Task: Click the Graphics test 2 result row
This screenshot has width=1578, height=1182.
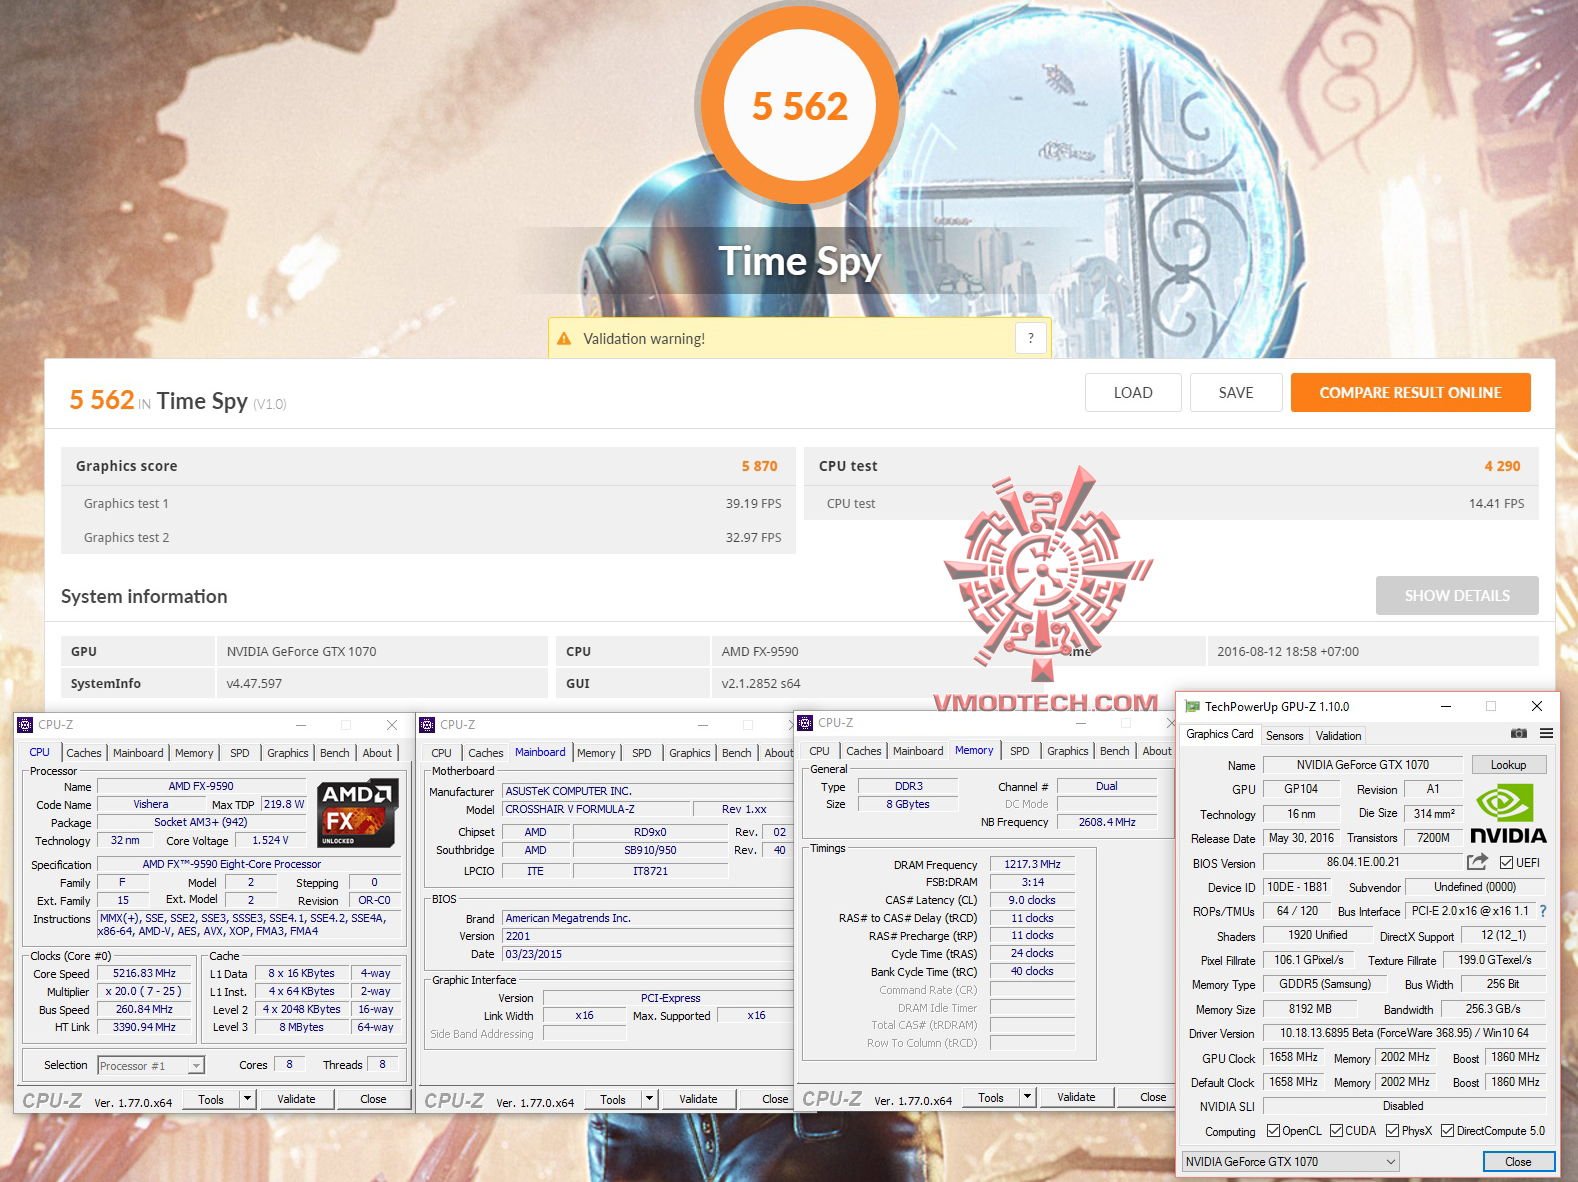Action: coord(428,538)
